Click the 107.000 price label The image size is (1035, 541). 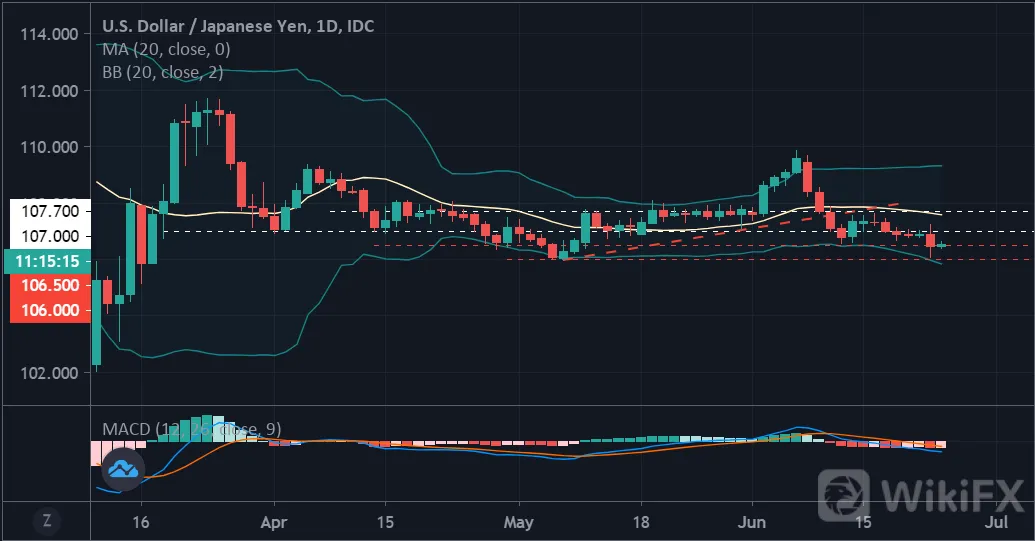50,236
